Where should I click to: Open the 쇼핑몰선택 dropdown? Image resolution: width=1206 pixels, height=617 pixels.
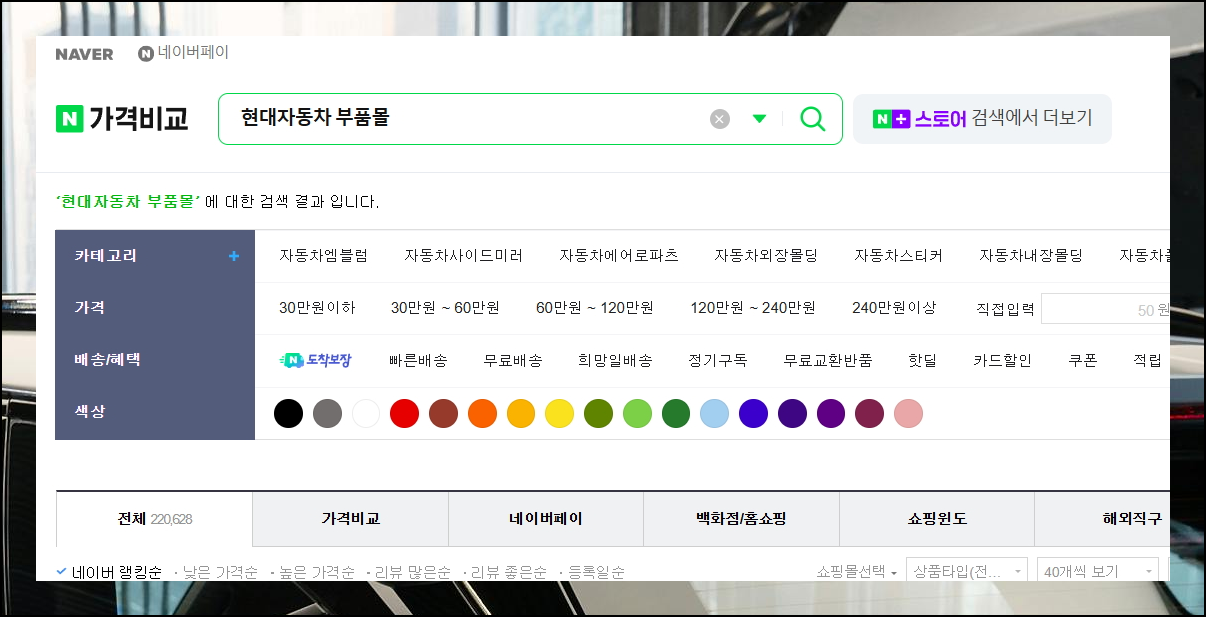click(857, 572)
